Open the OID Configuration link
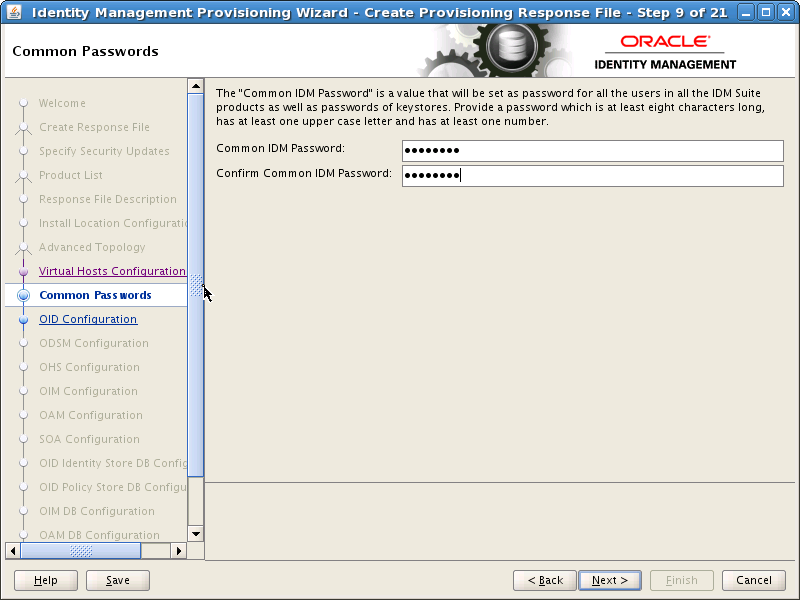The image size is (800, 600). [x=87, y=319]
